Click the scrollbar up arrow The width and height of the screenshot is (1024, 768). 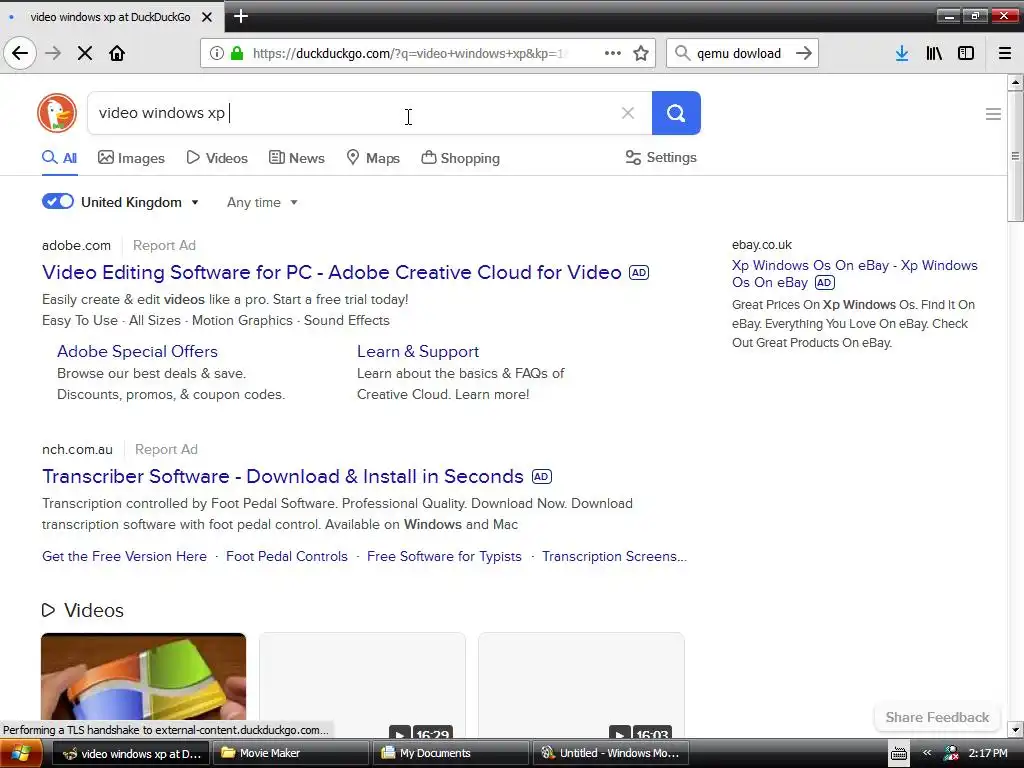(x=1015, y=82)
